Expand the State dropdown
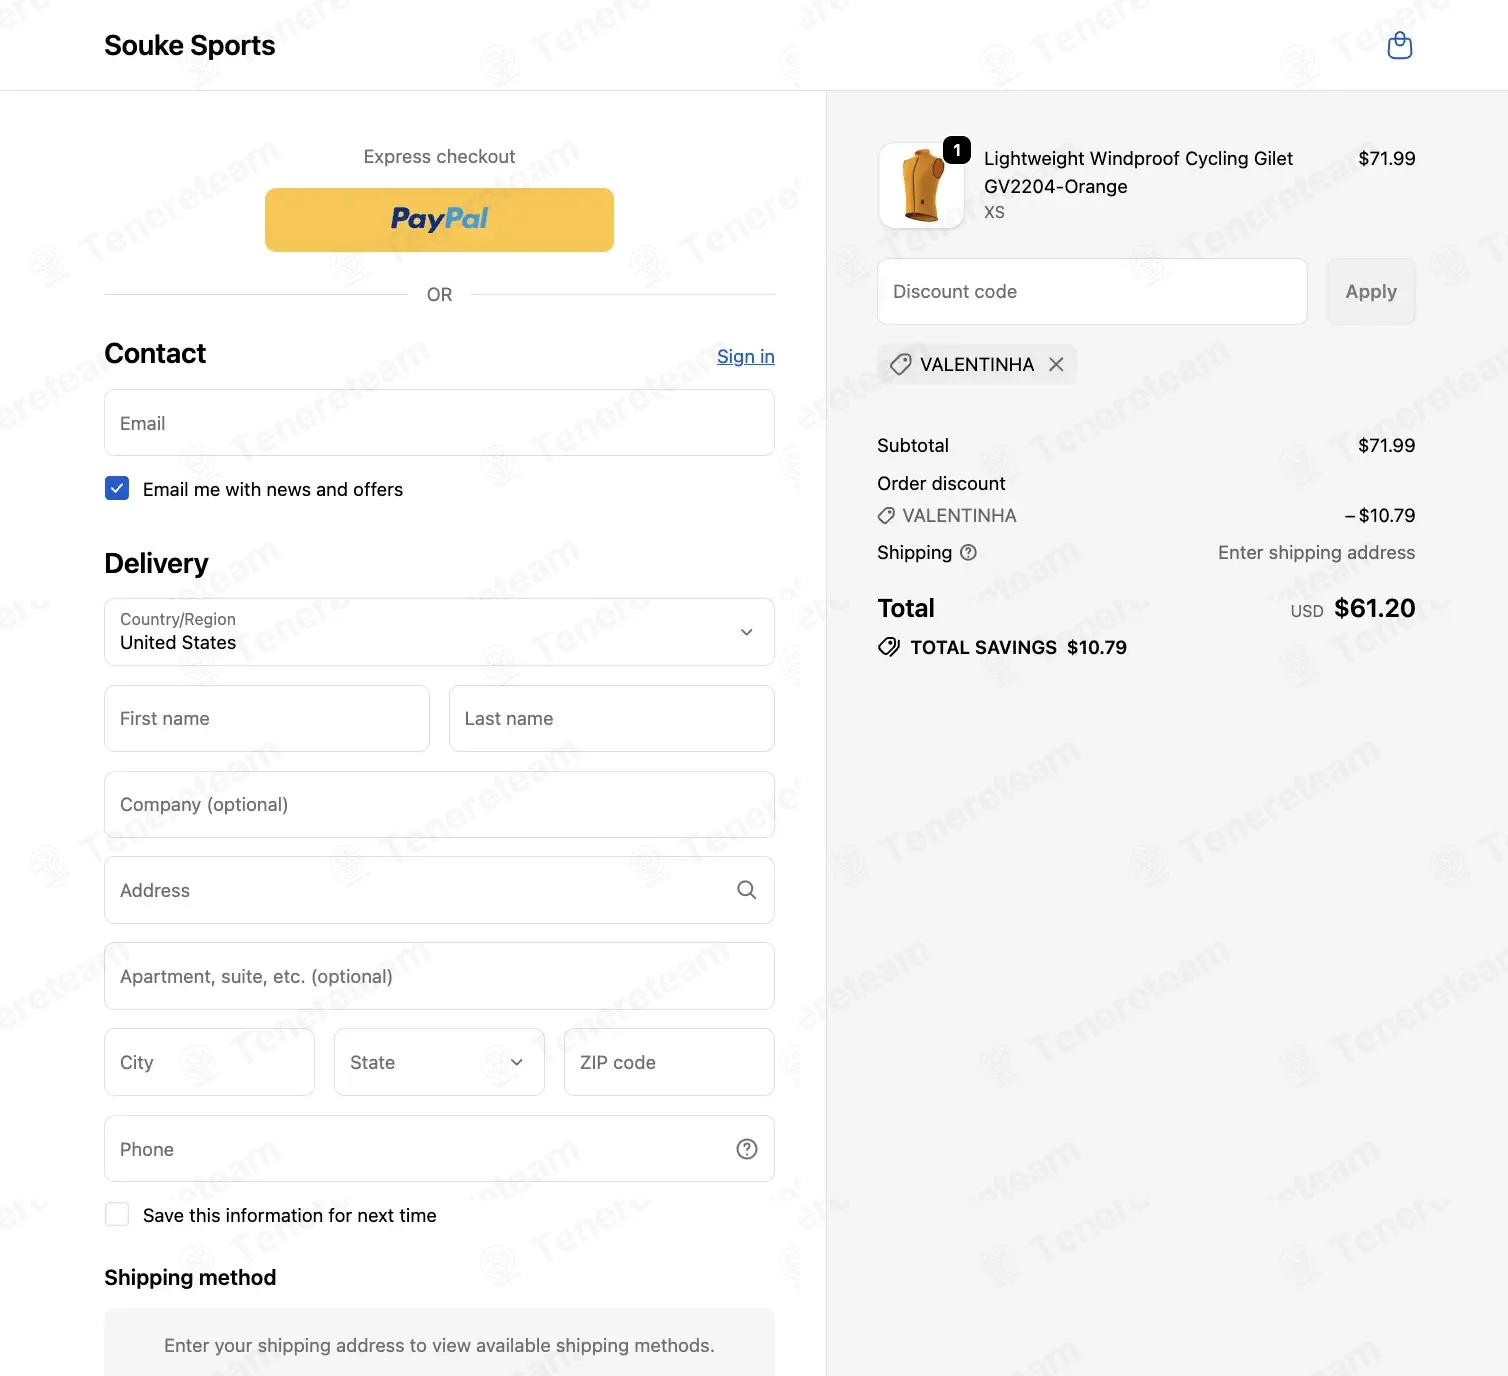This screenshot has width=1508, height=1376. (439, 1062)
